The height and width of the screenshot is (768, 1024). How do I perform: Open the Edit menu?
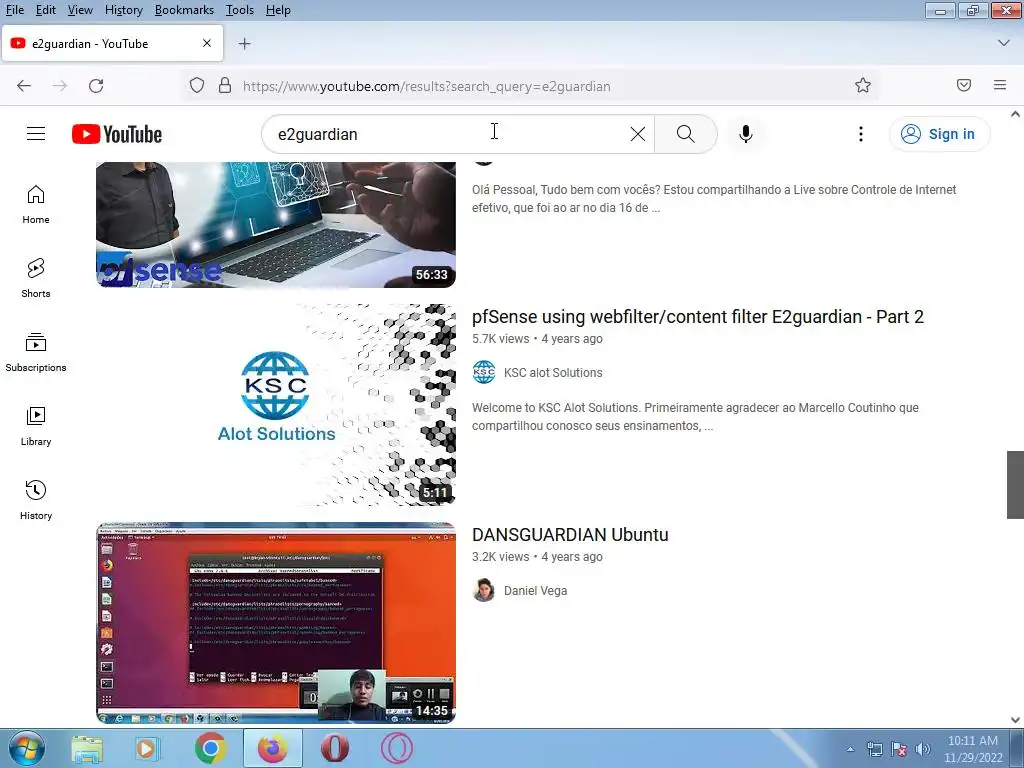point(45,10)
